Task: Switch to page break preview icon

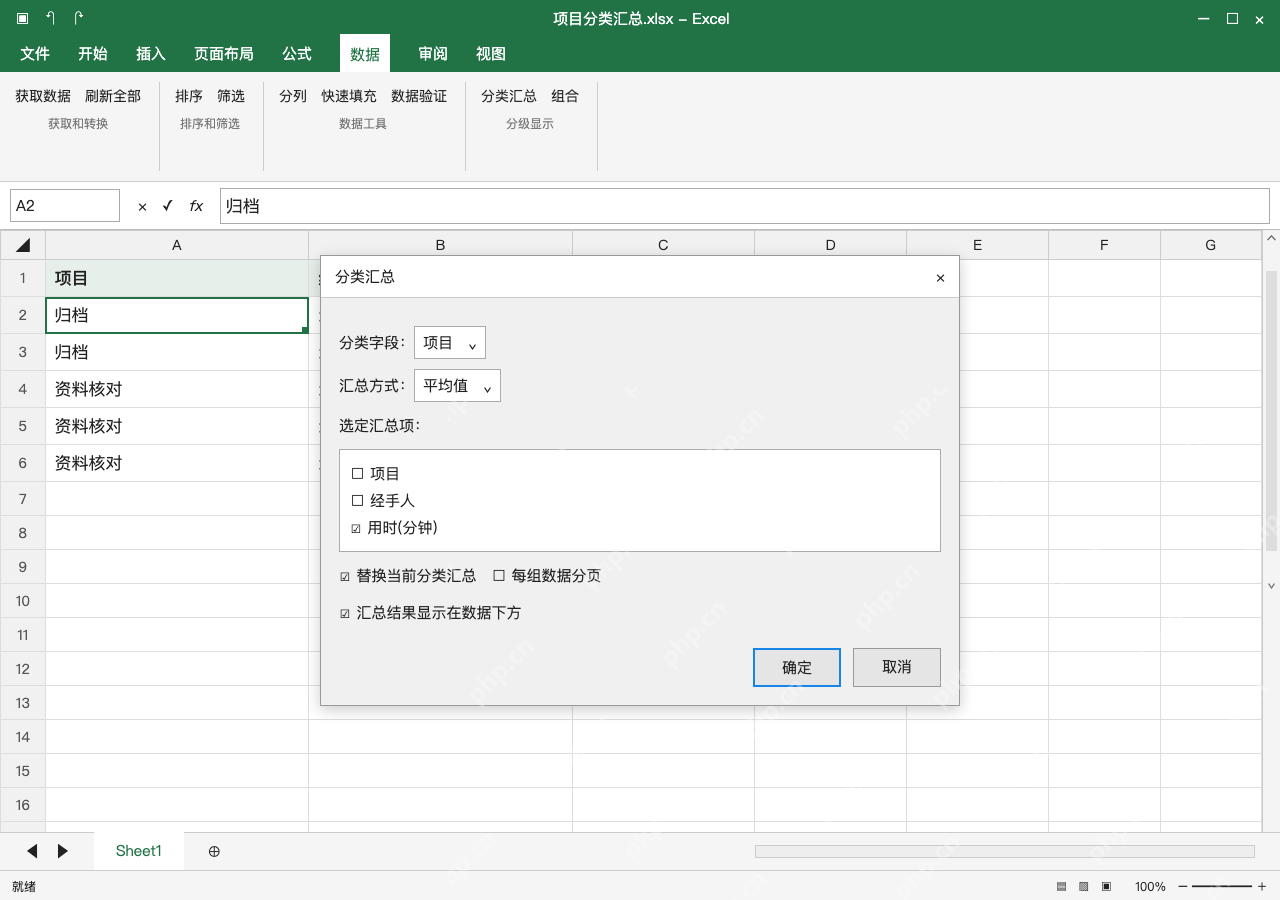Action: (1107, 887)
